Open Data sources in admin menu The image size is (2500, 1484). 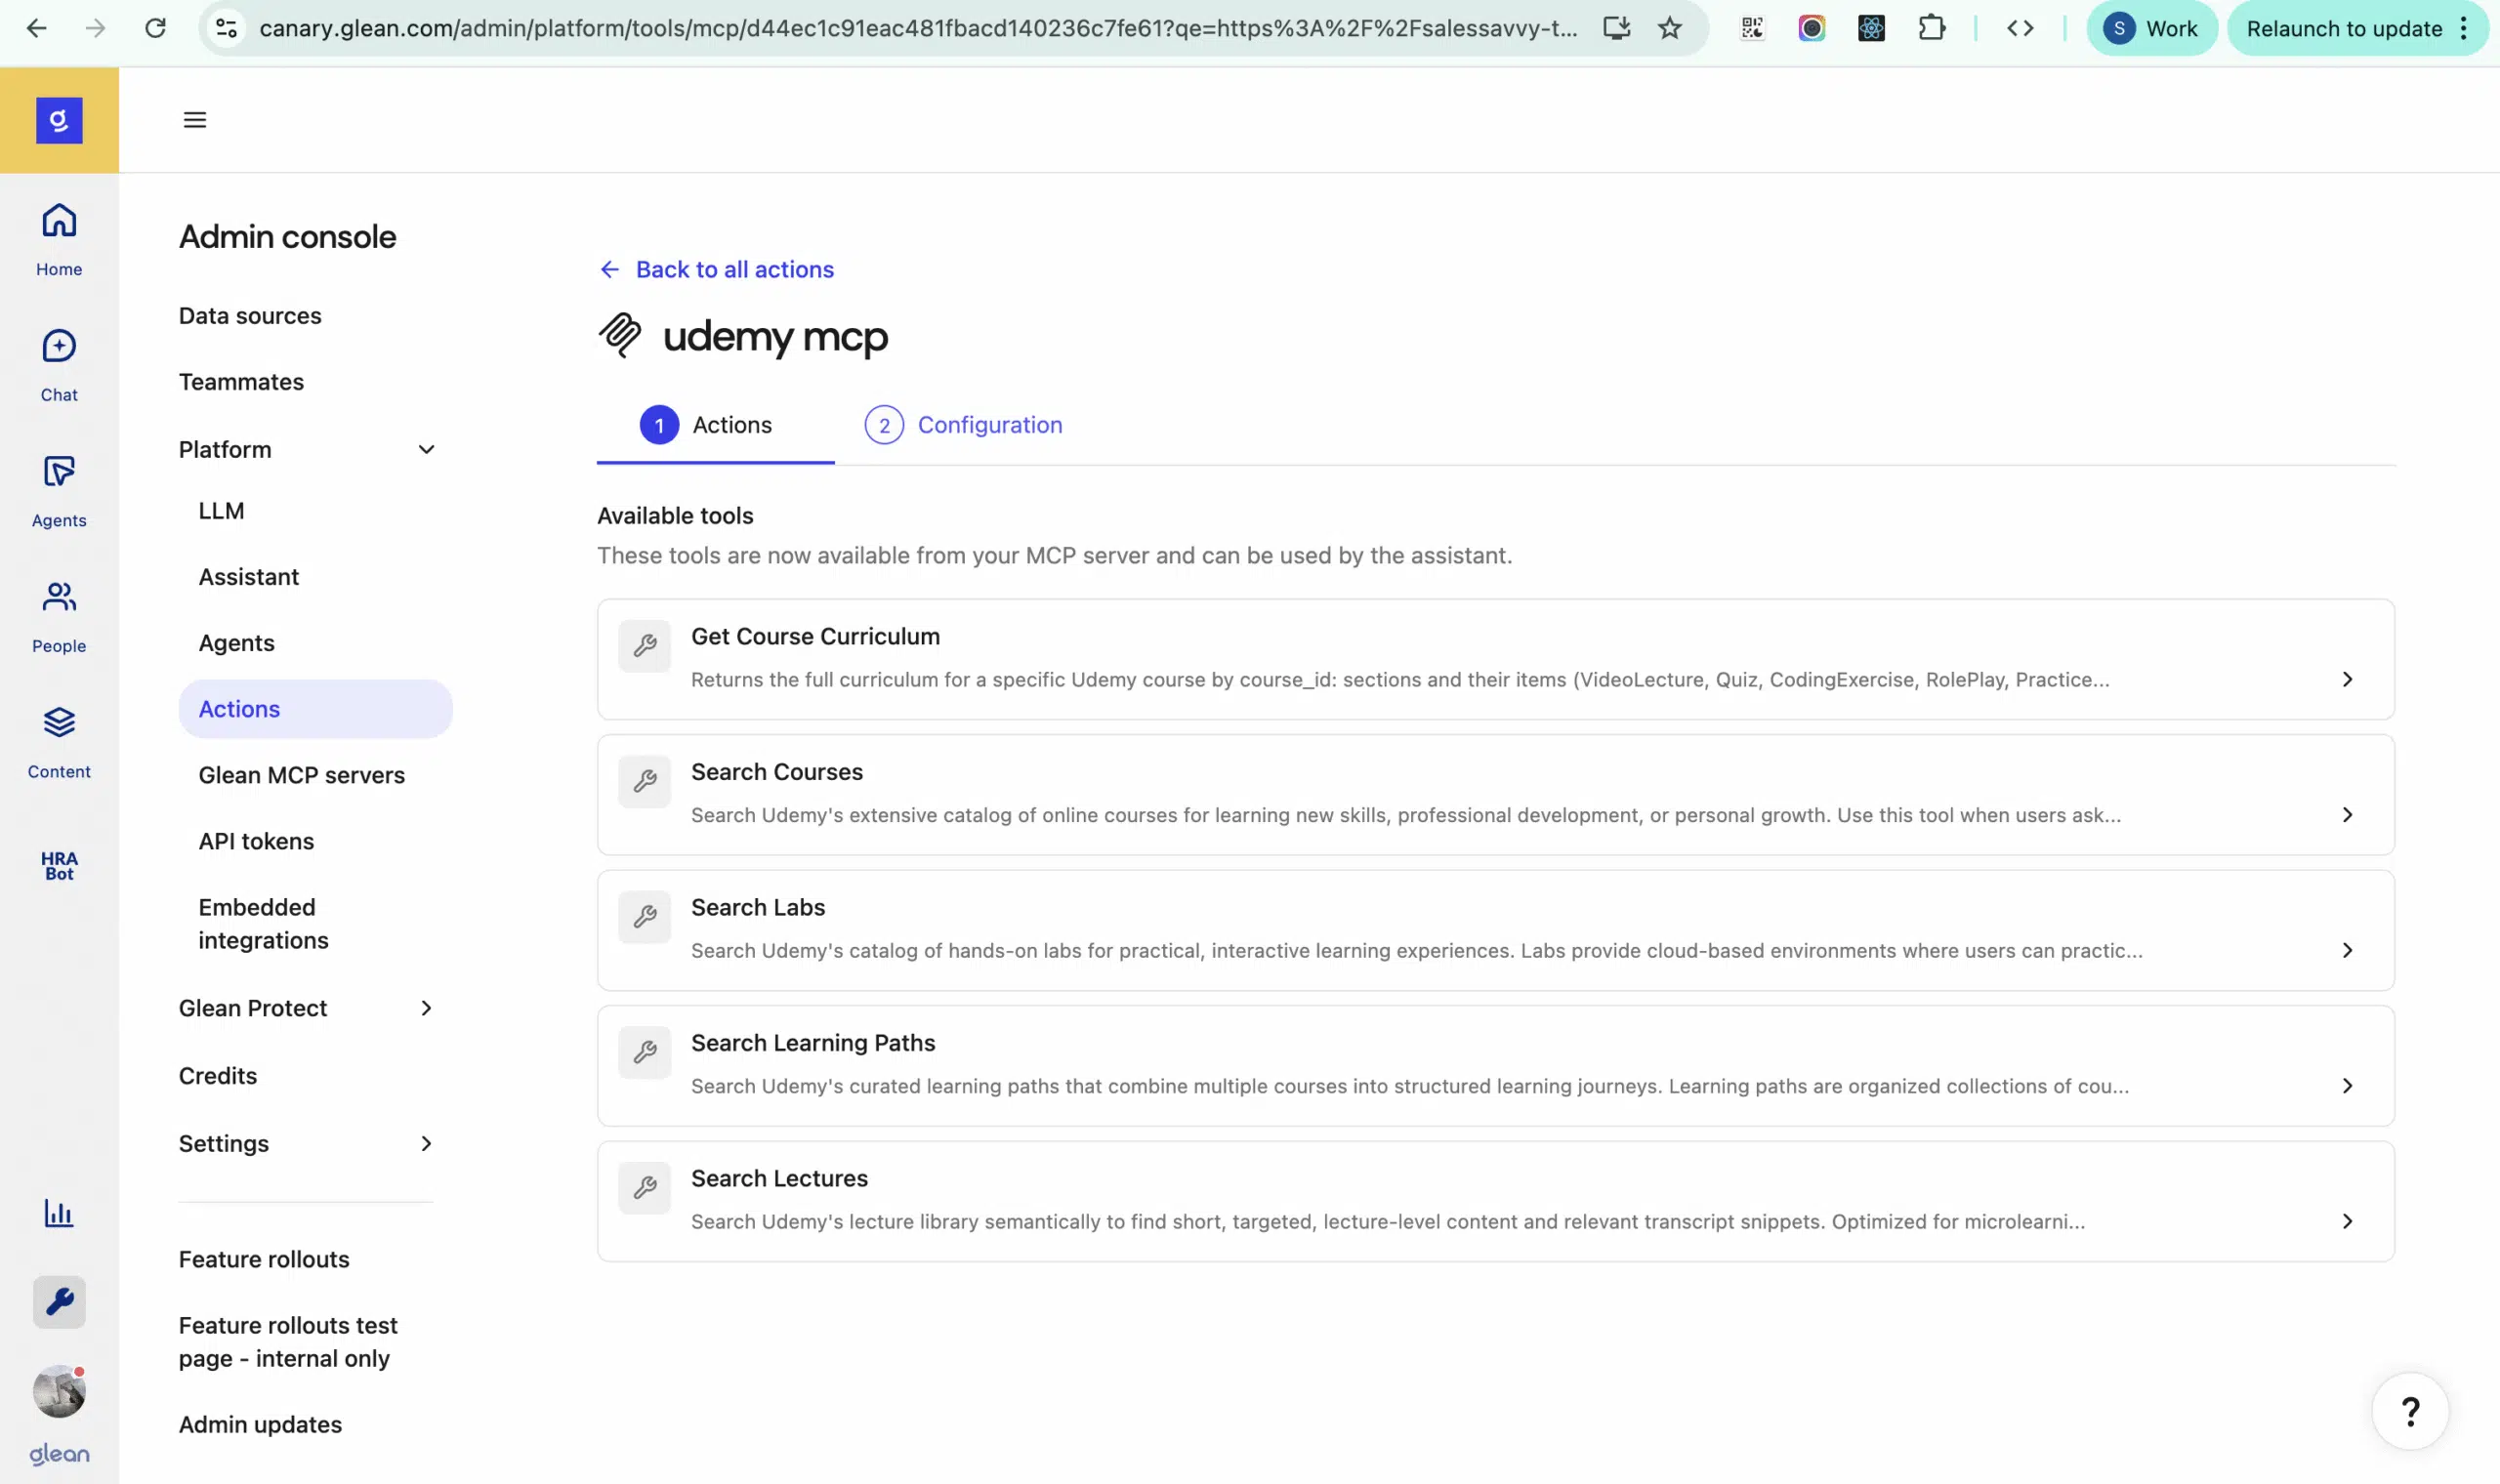pos(250,316)
